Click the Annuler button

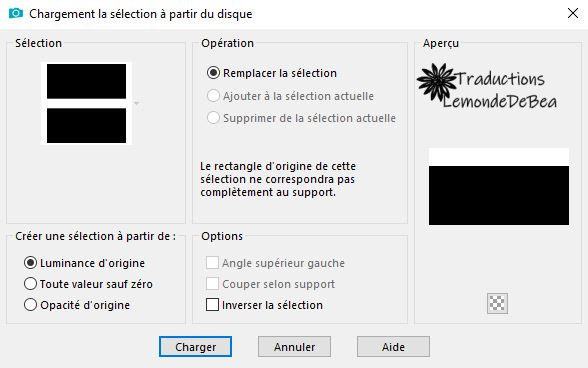pyautogui.click(x=294, y=347)
